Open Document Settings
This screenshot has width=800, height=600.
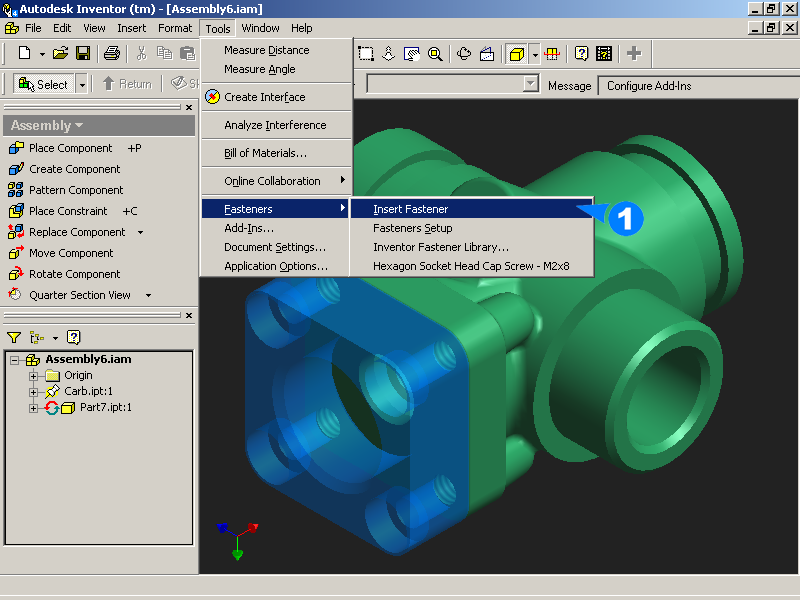click(276, 247)
